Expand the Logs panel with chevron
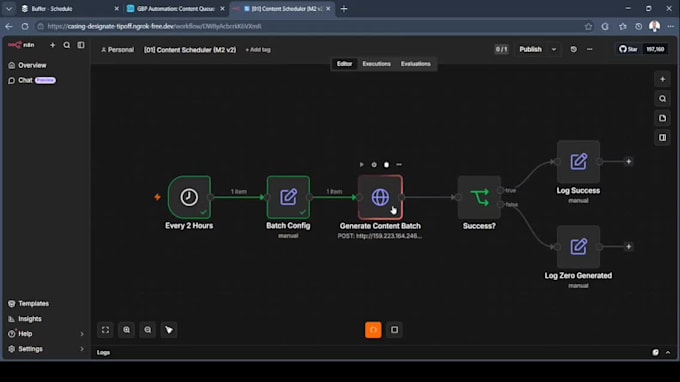 [x=668, y=353]
